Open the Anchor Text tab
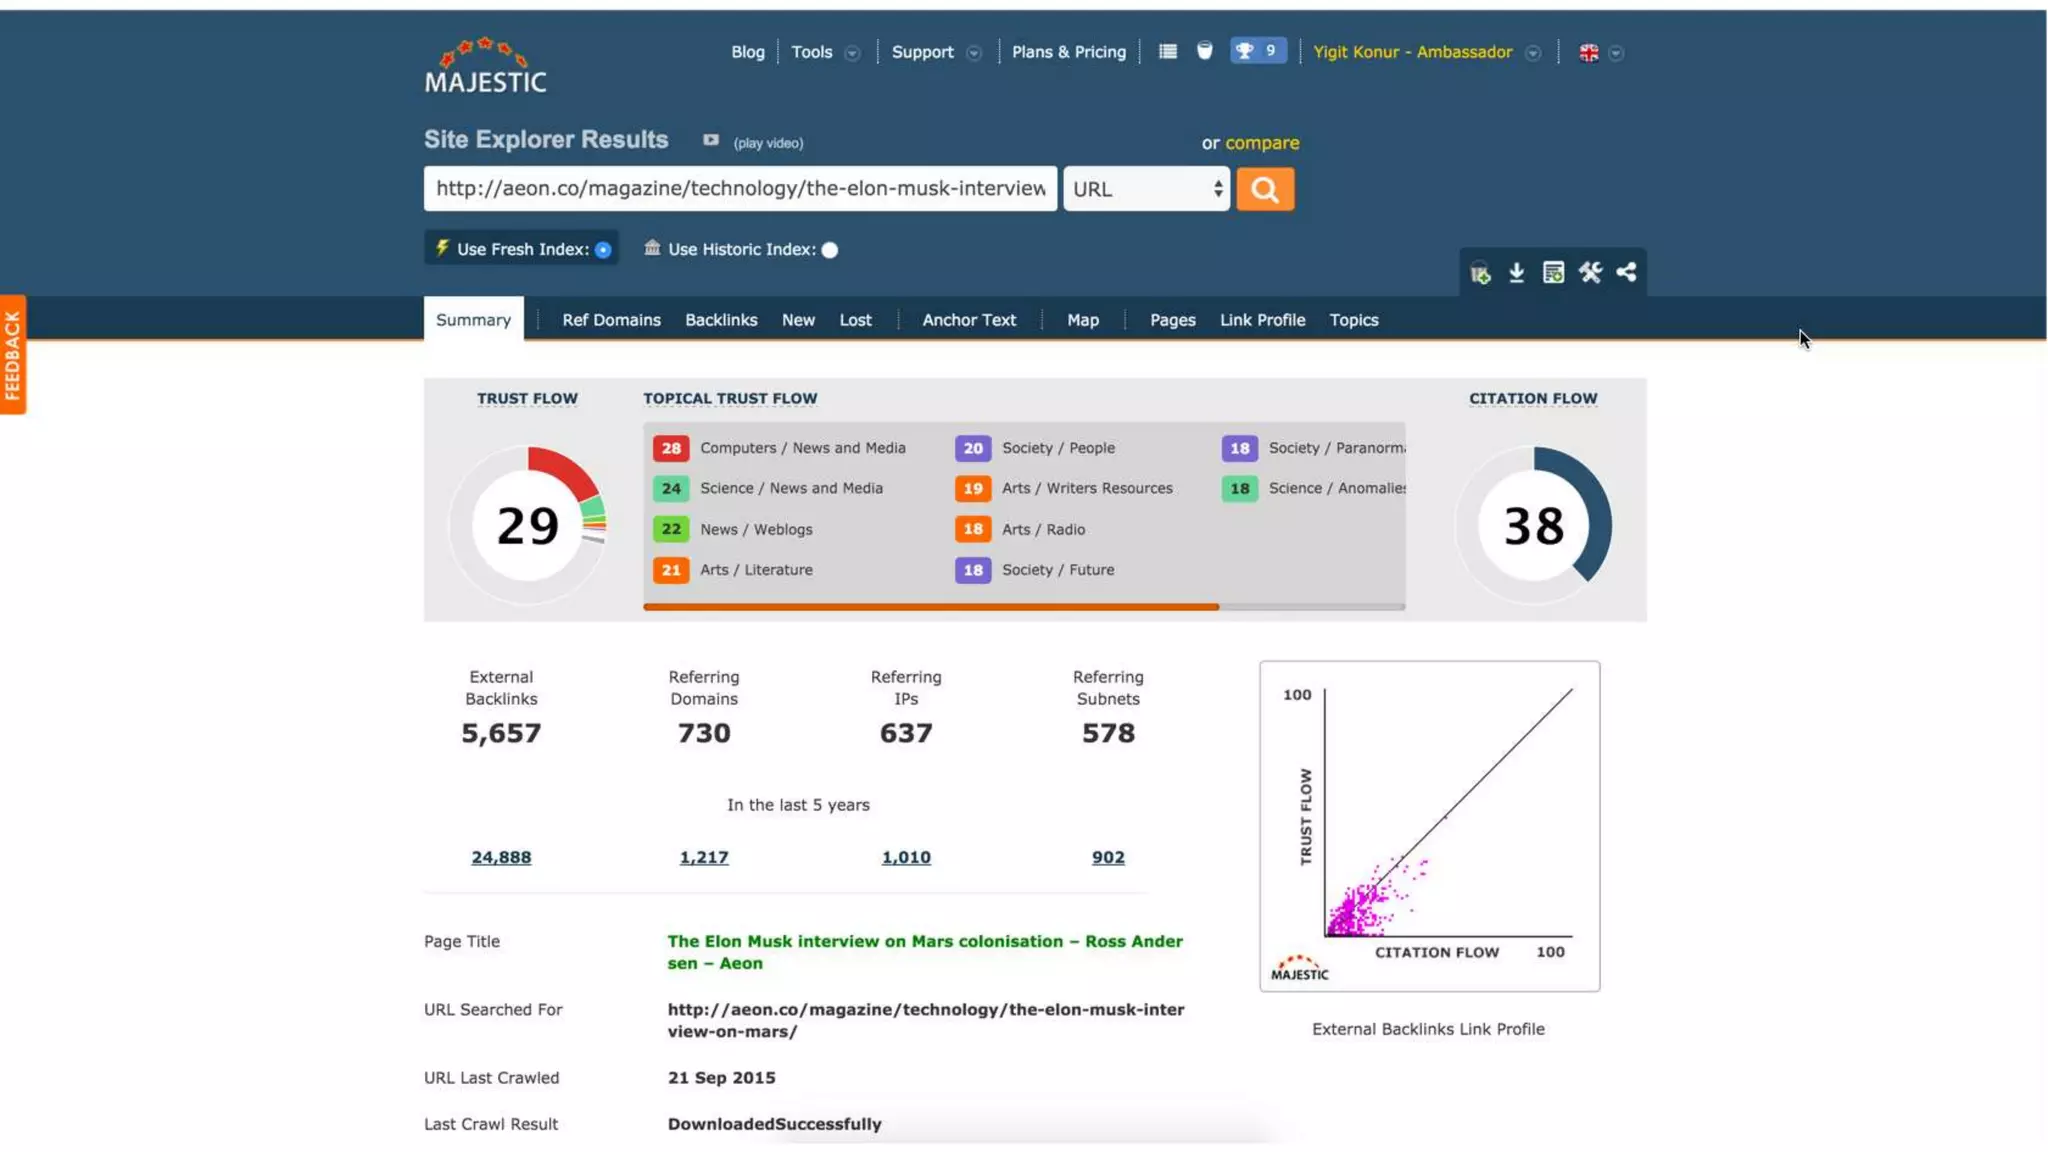The height and width of the screenshot is (1152, 2048). coord(968,320)
